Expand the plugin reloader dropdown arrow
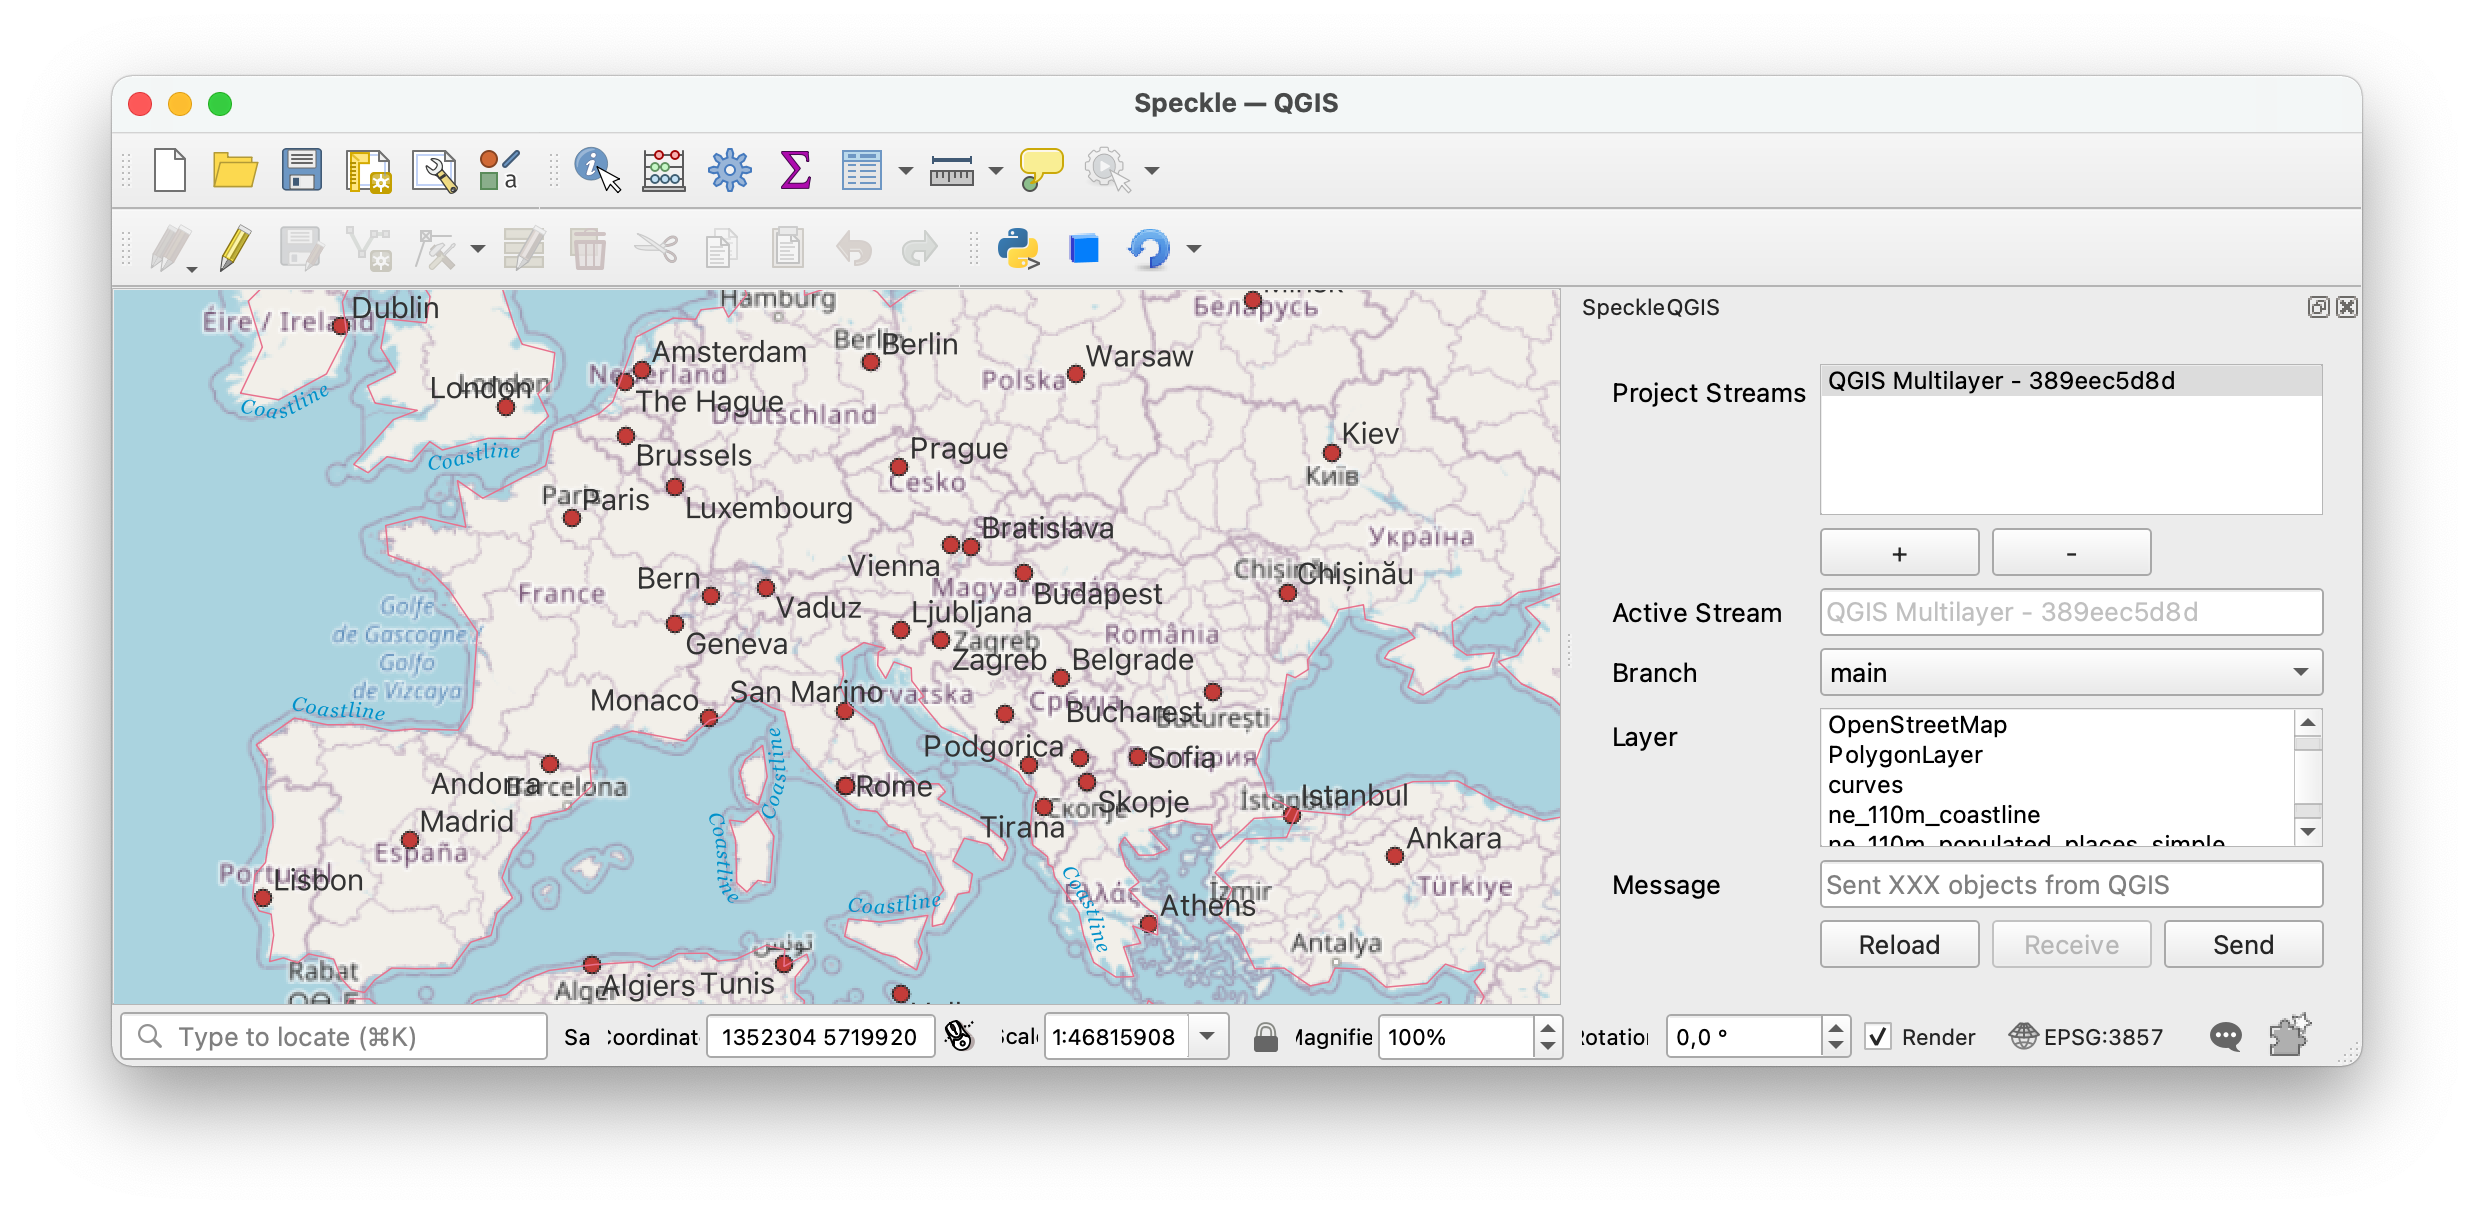The height and width of the screenshot is (1214, 2474). click(x=1193, y=249)
